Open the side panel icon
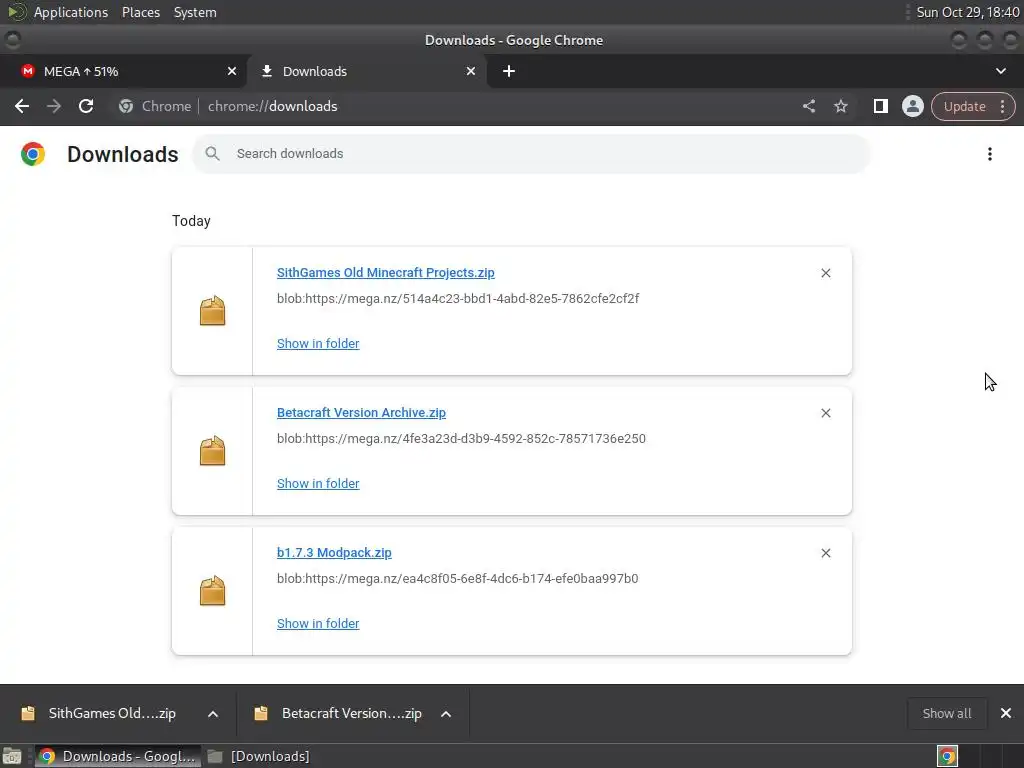The image size is (1024, 768). point(881,106)
